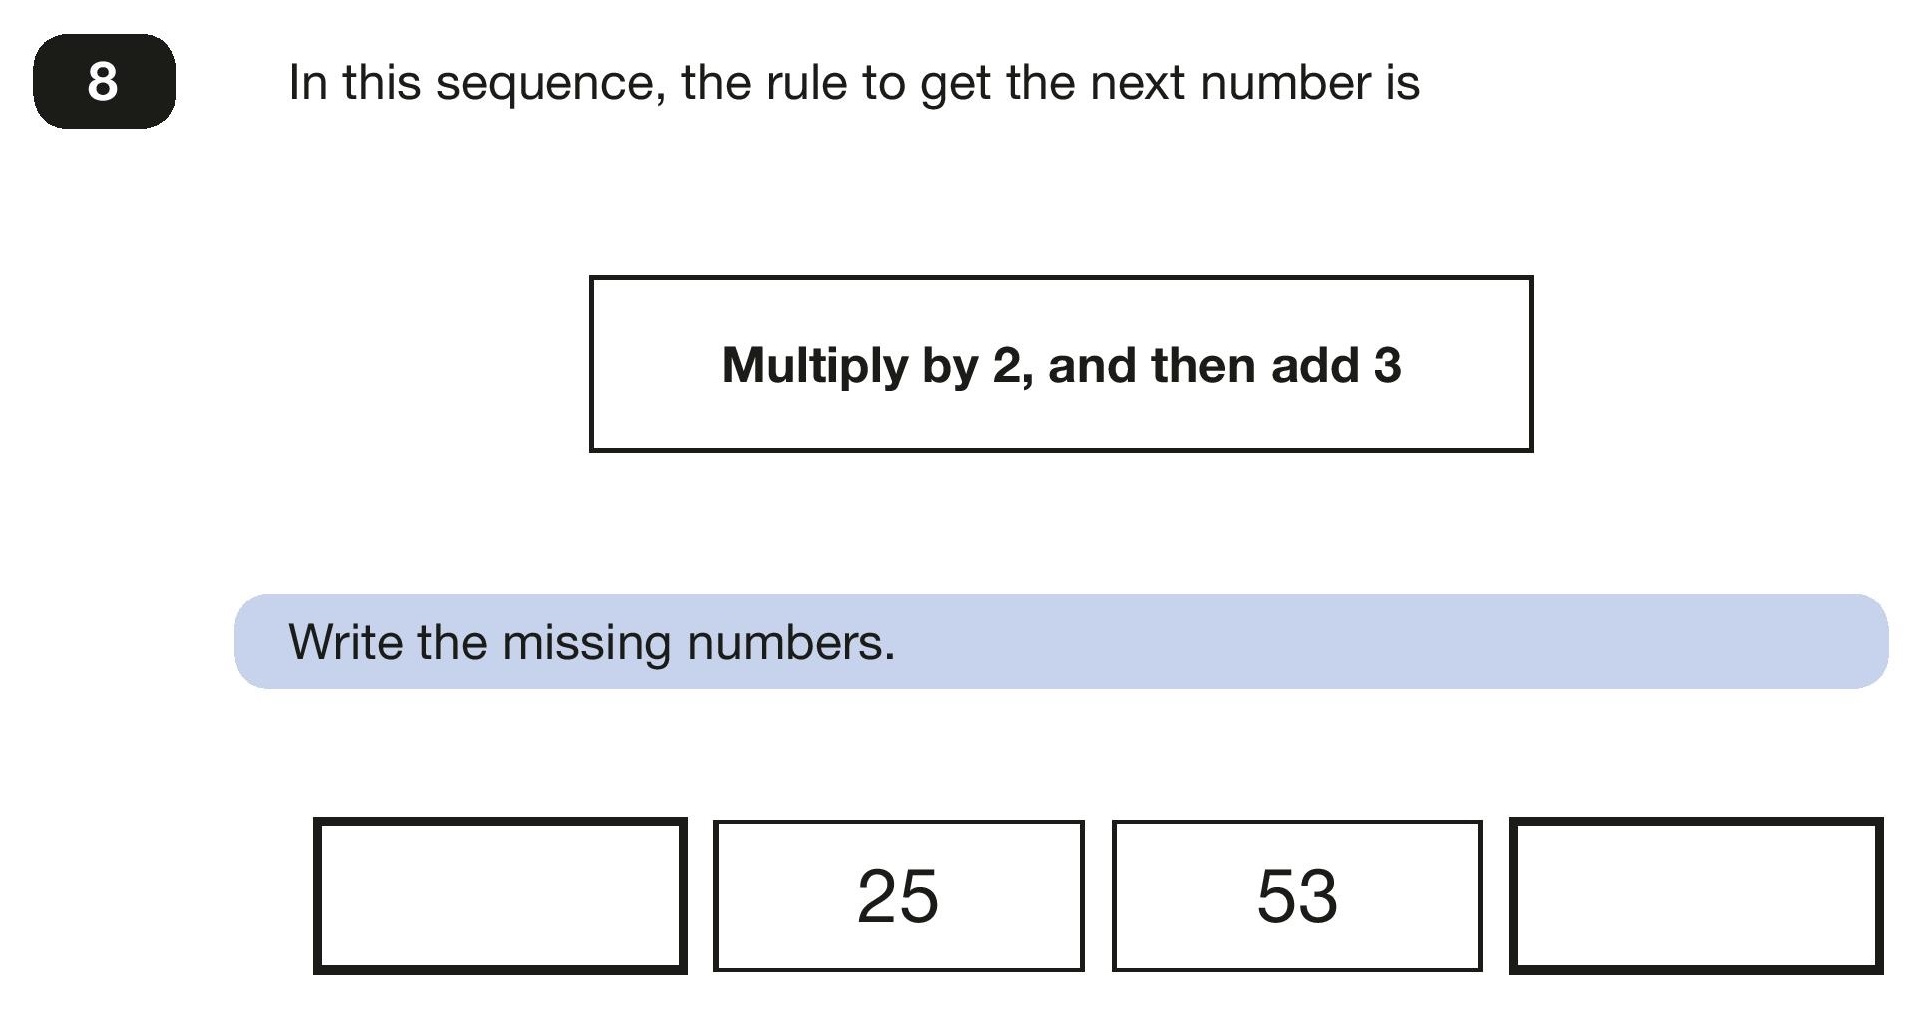This screenshot has height=1027, width=1907.
Task: Click the box containing 53
Action: click(x=1297, y=895)
